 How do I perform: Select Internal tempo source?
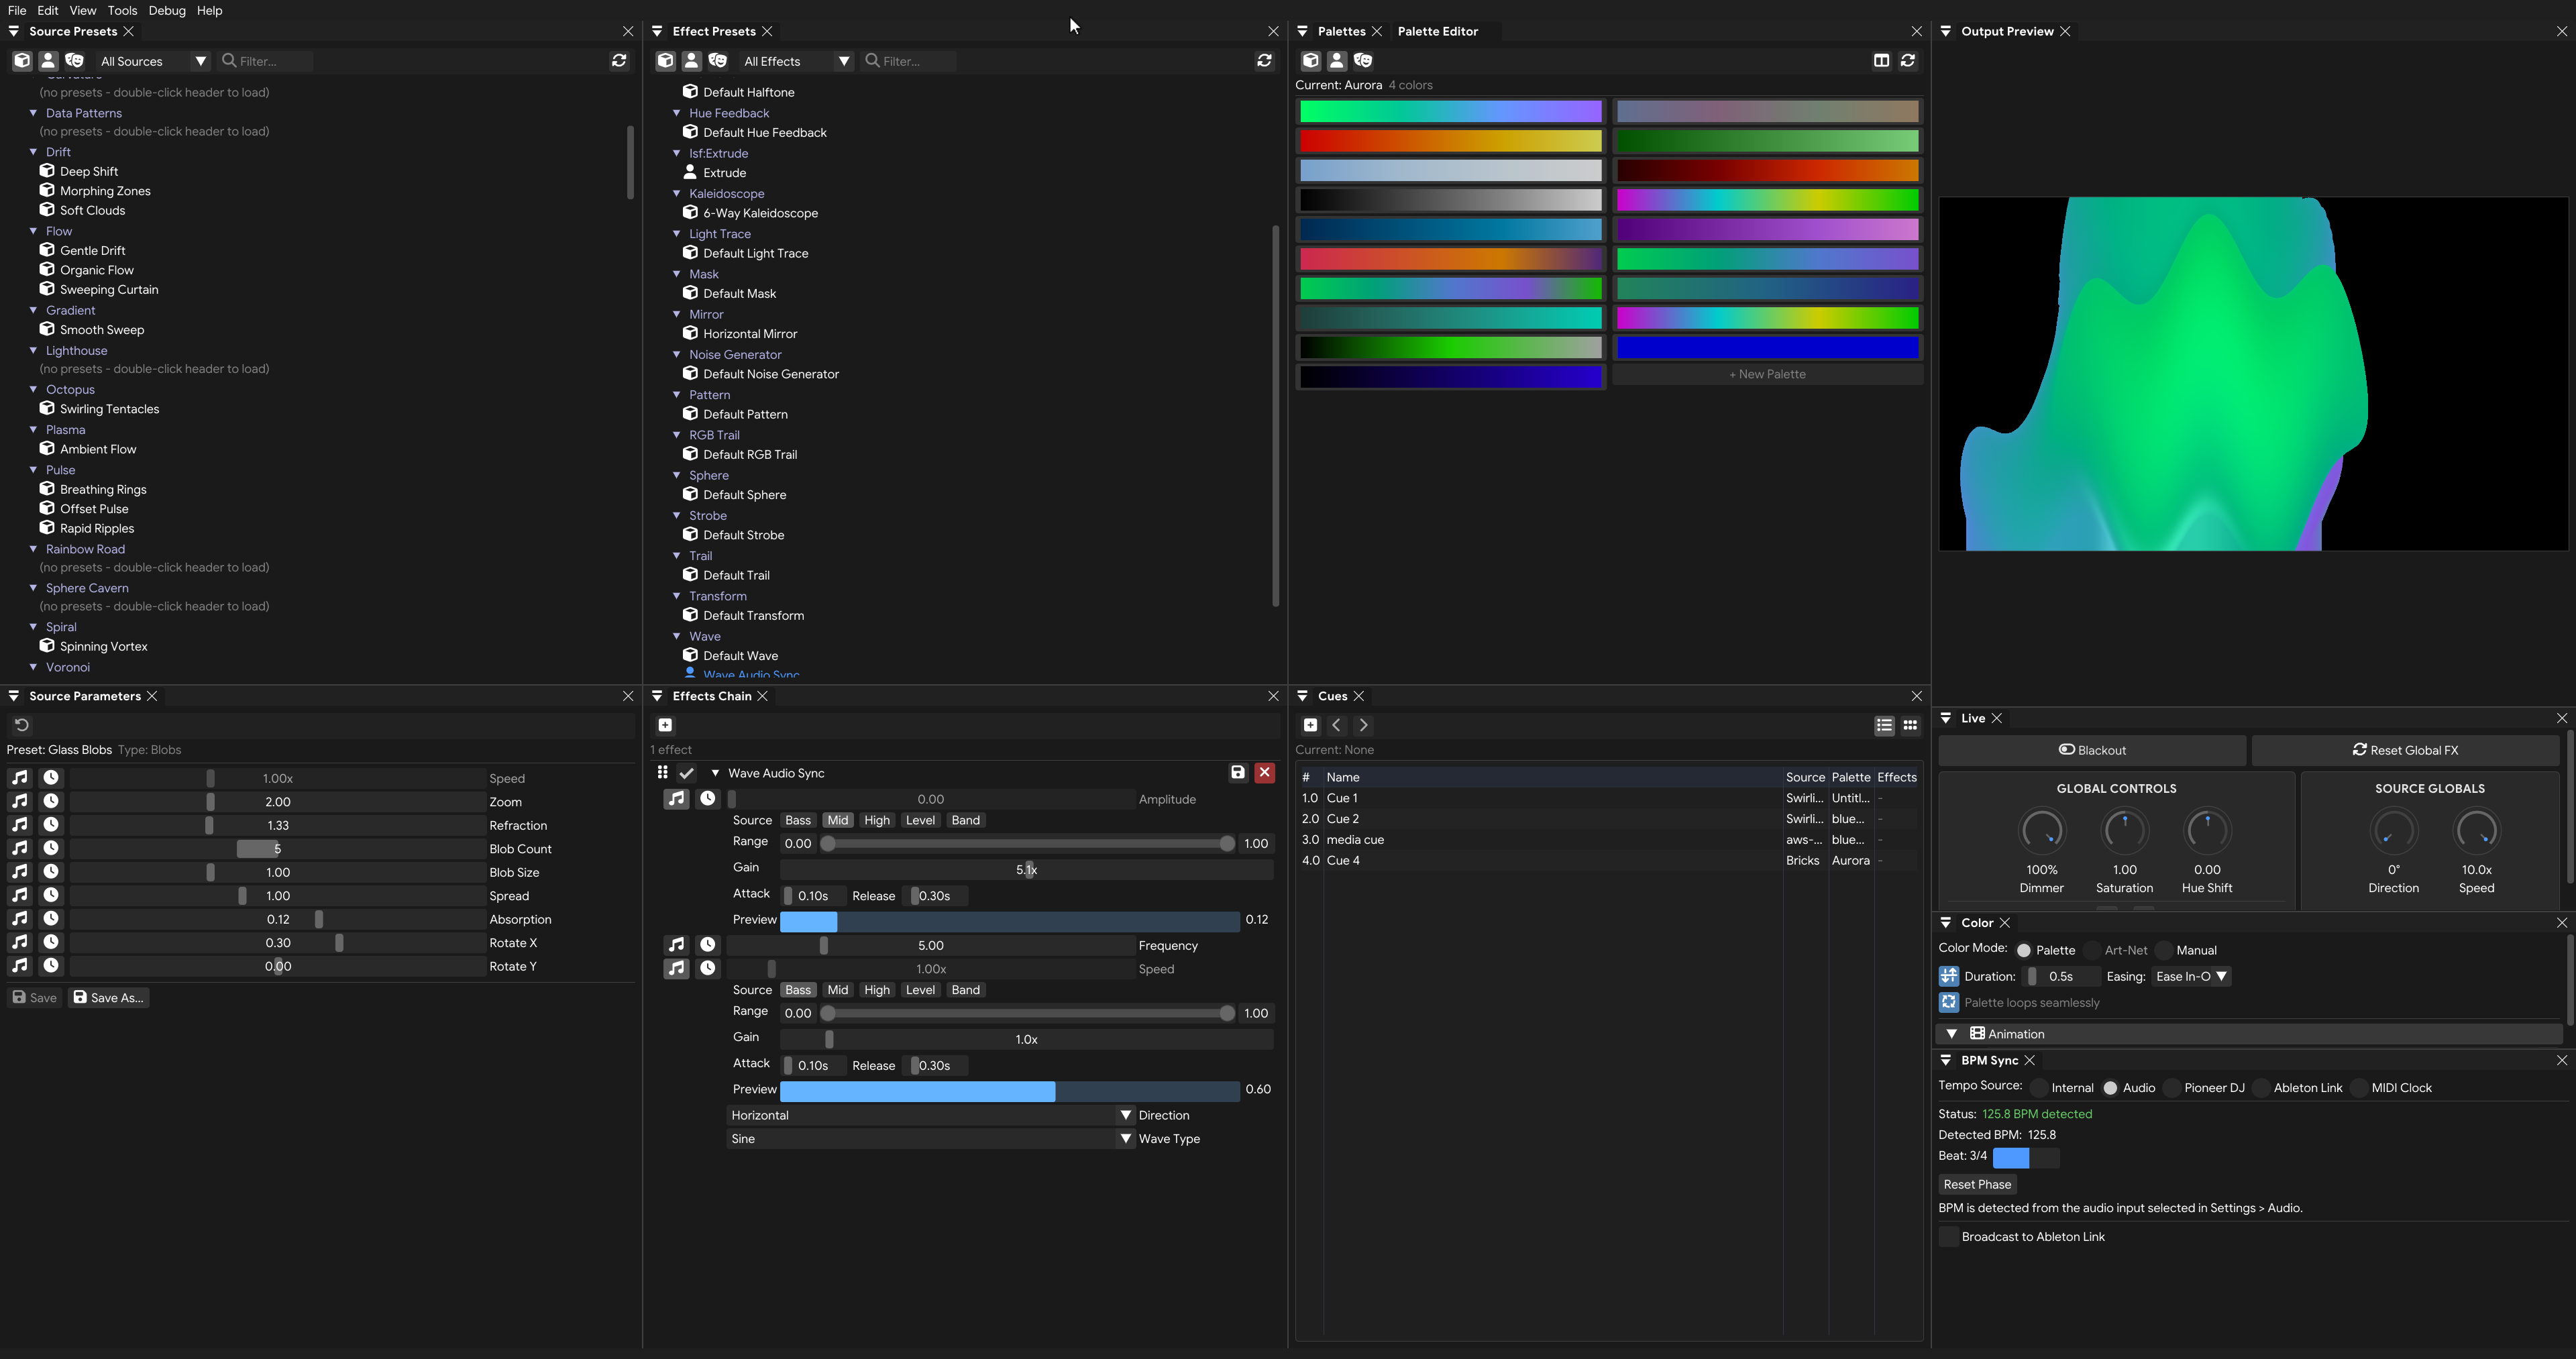(x=2062, y=1088)
